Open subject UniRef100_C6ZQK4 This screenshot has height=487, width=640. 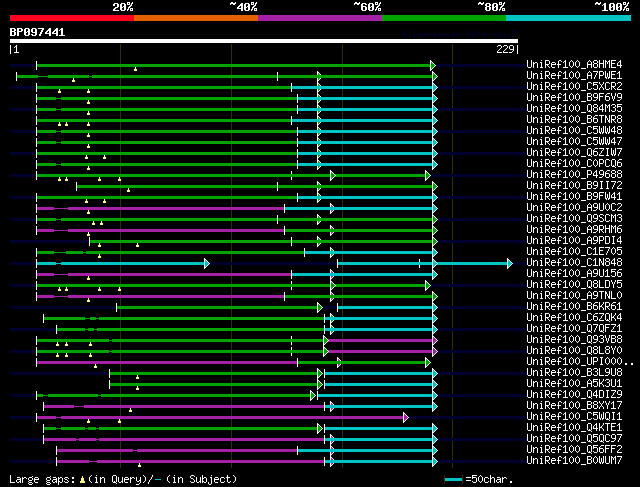click(574, 318)
